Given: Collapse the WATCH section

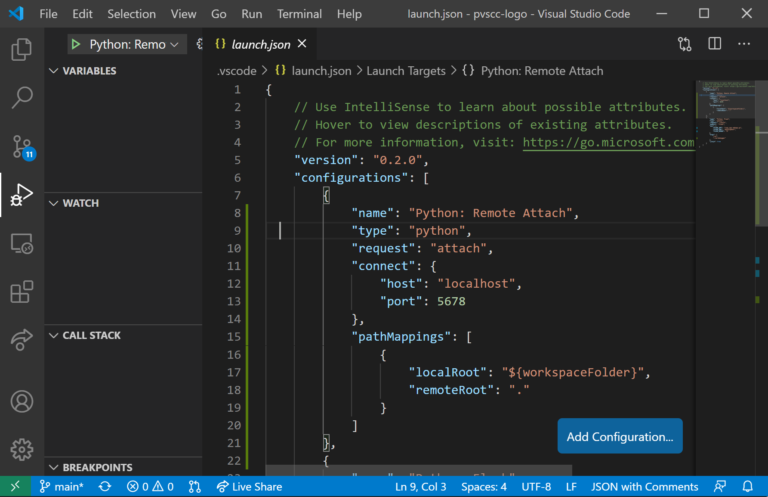Looking at the screenshot, I should (x=80, y=203).
